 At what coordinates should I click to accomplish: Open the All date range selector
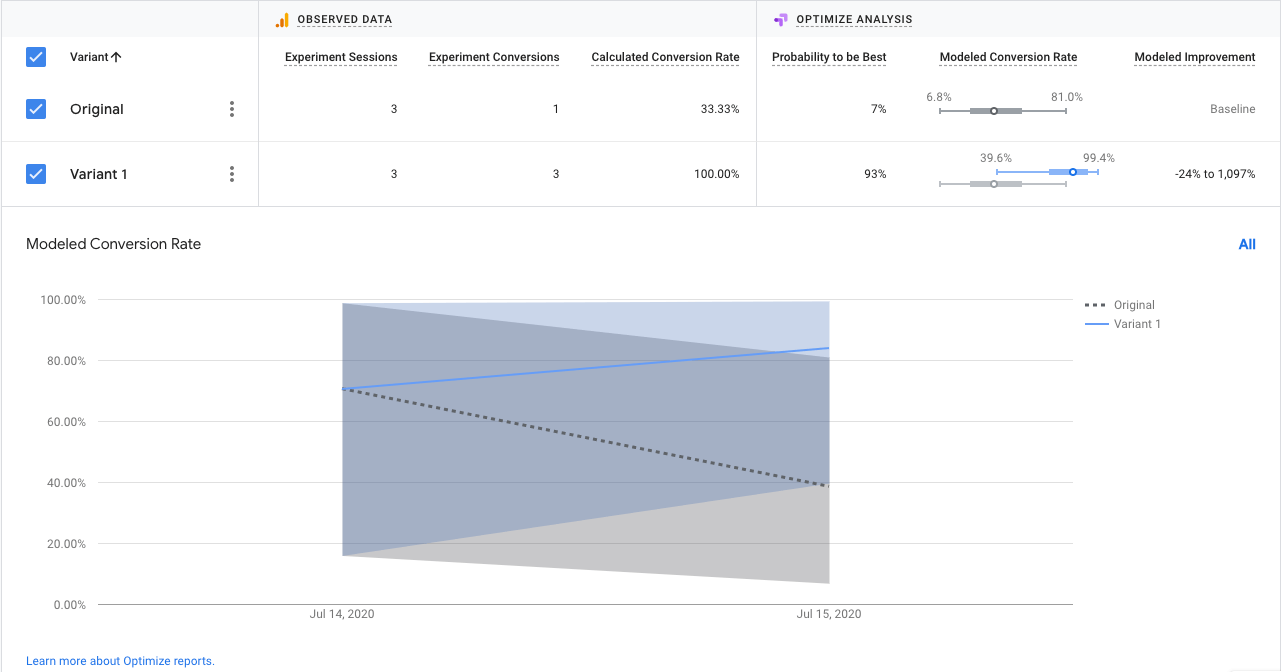tap(1246, 244)
